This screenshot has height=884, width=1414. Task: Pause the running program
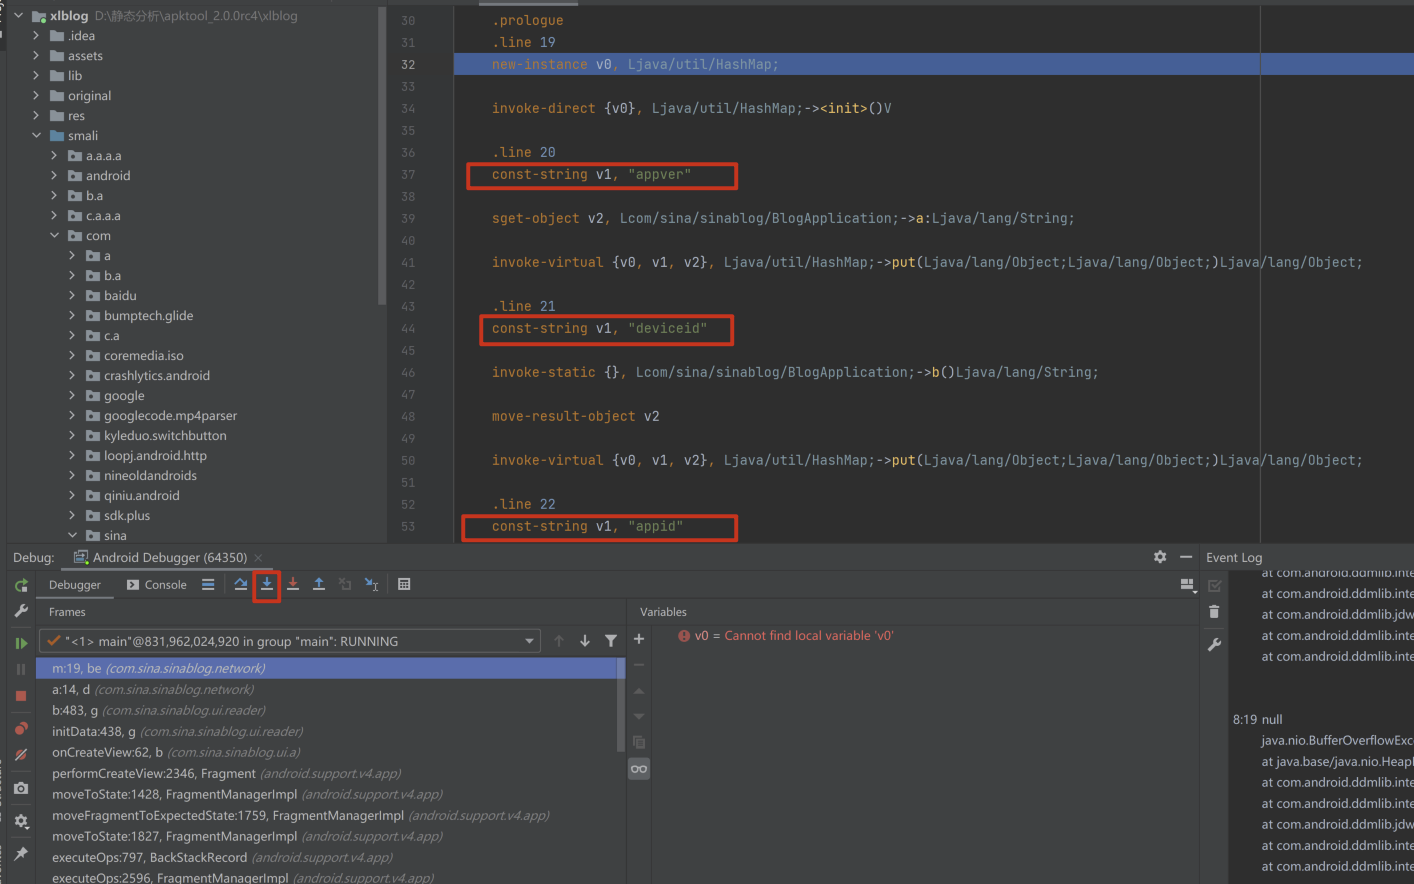[21, 669]
